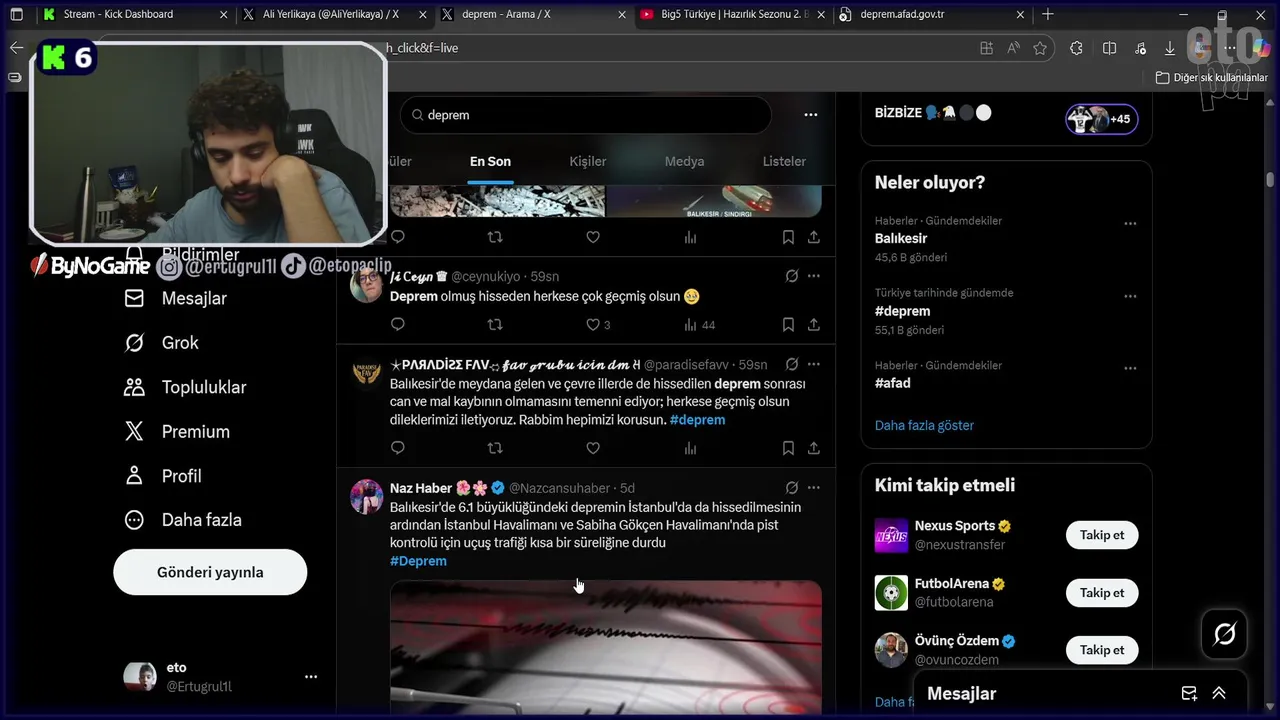Open browser extensions icon
1280x720 pixels.
[1076, 48]
